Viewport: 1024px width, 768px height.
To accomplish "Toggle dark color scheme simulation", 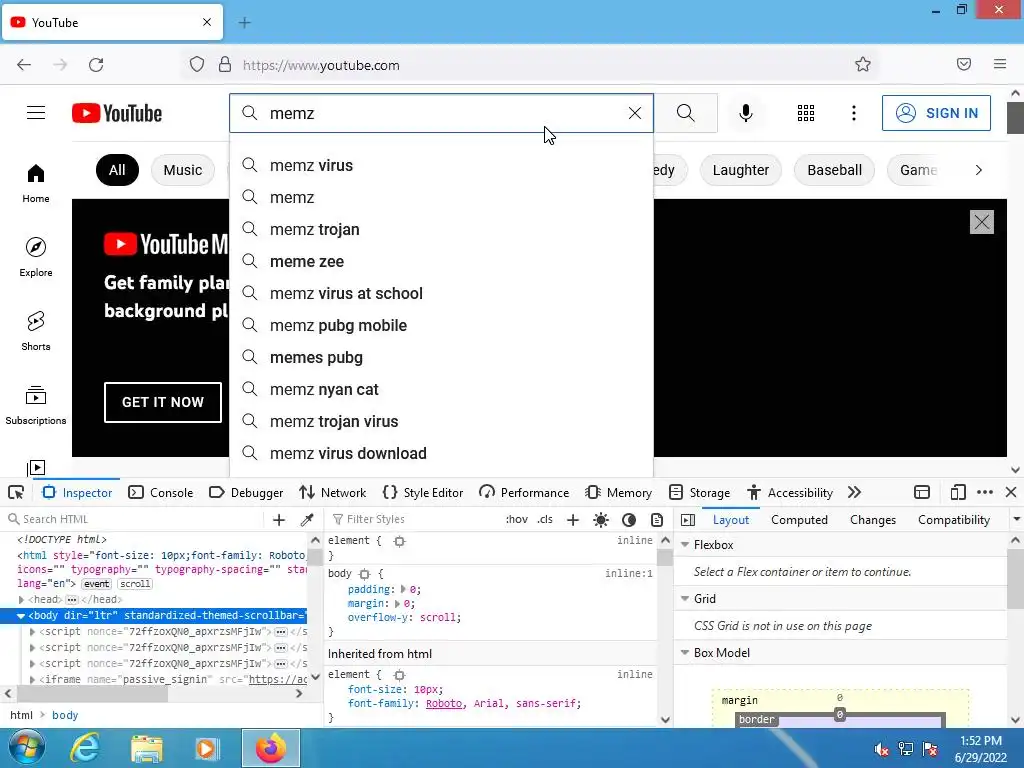I will click(629, 520).
